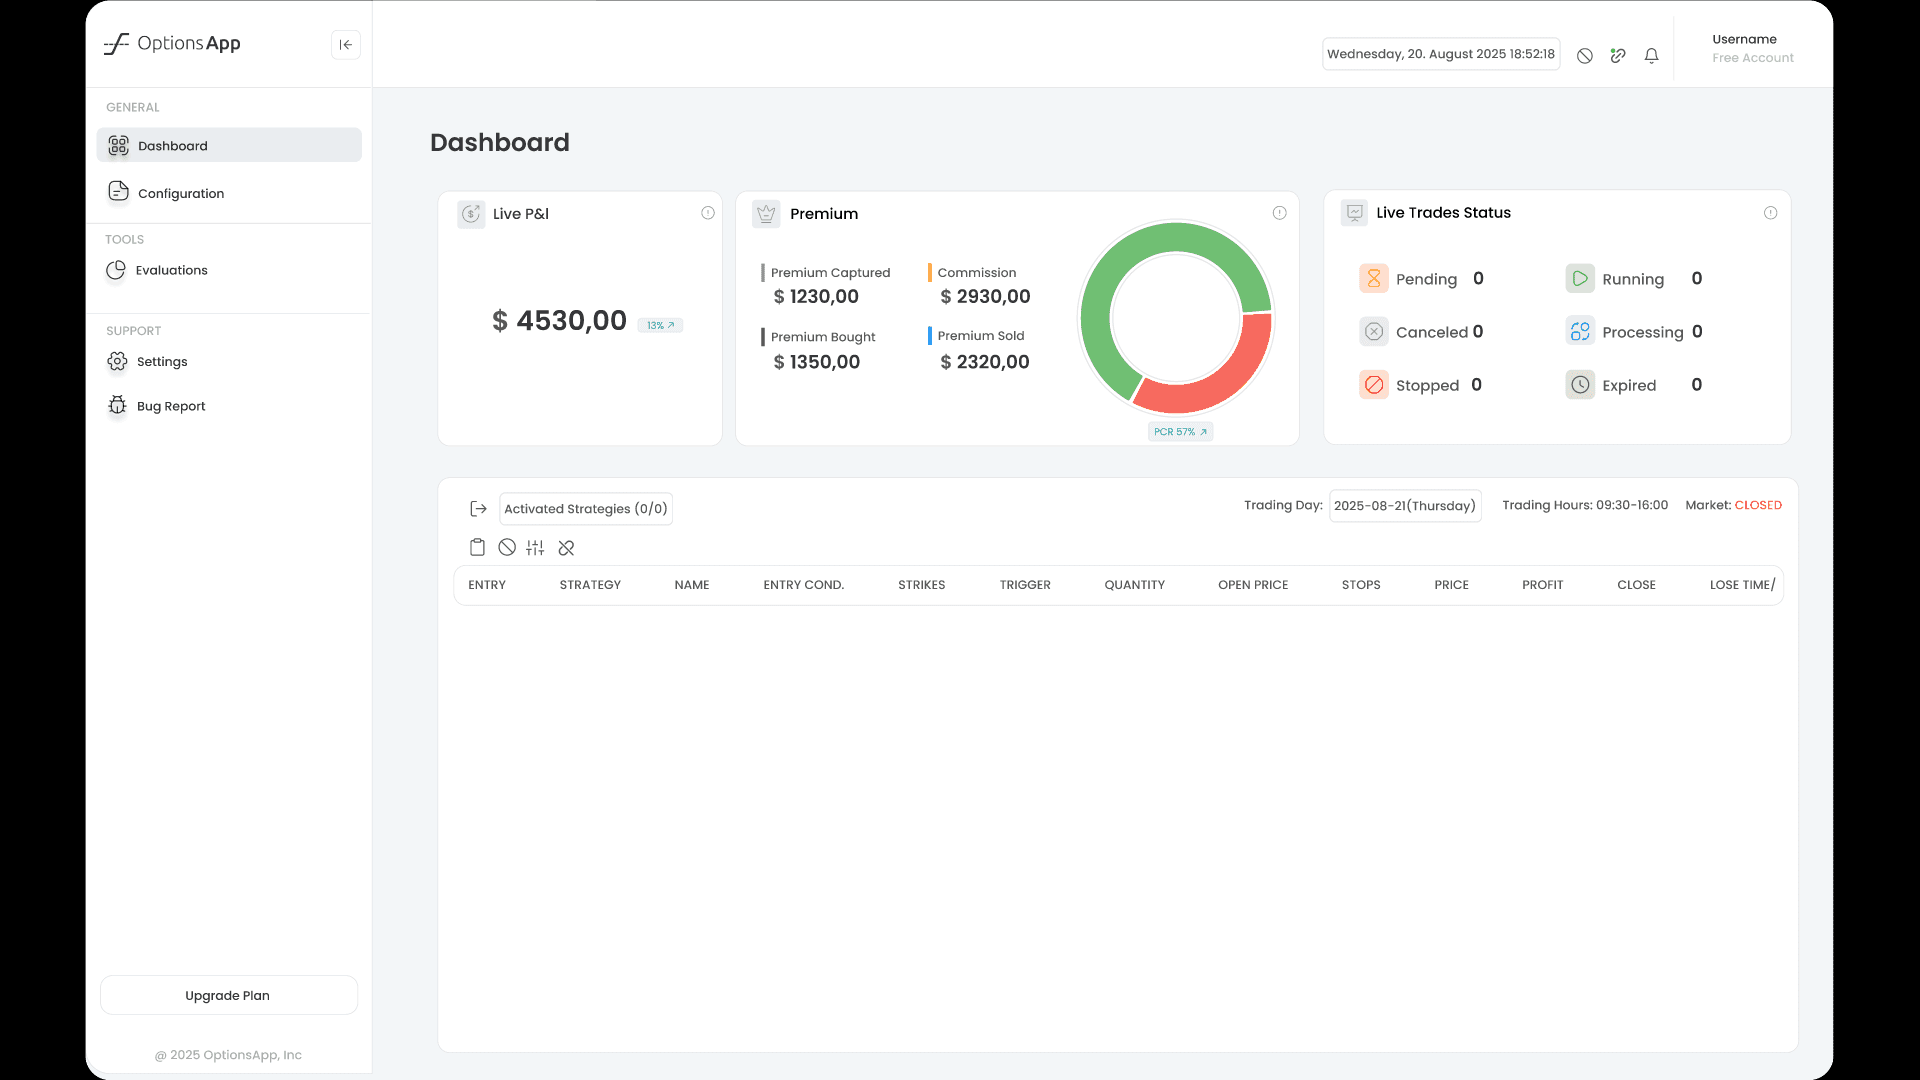Click the Expired clock icon

click(1580, 384)
